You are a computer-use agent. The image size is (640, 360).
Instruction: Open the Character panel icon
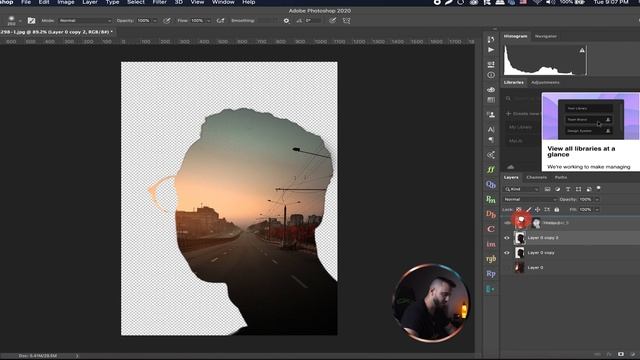pos(491,129)
